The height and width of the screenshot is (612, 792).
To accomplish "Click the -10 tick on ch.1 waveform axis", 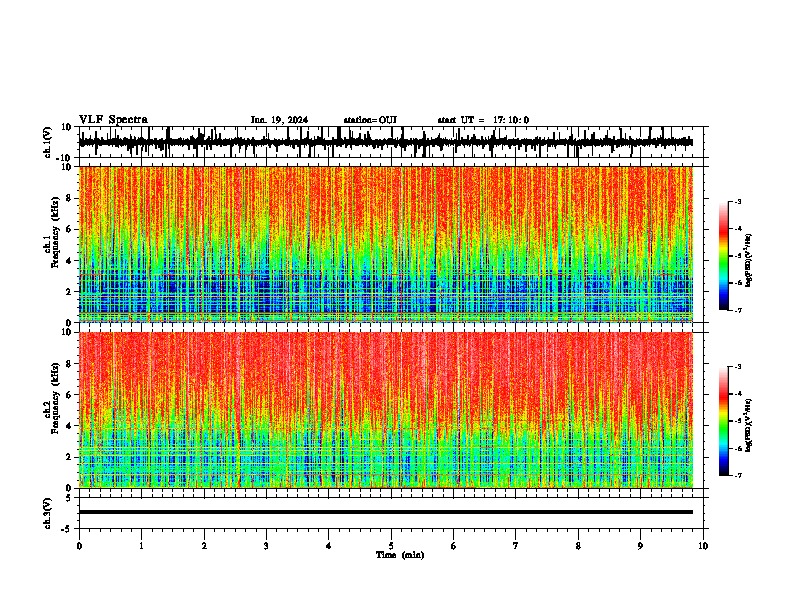I will 65,158.
